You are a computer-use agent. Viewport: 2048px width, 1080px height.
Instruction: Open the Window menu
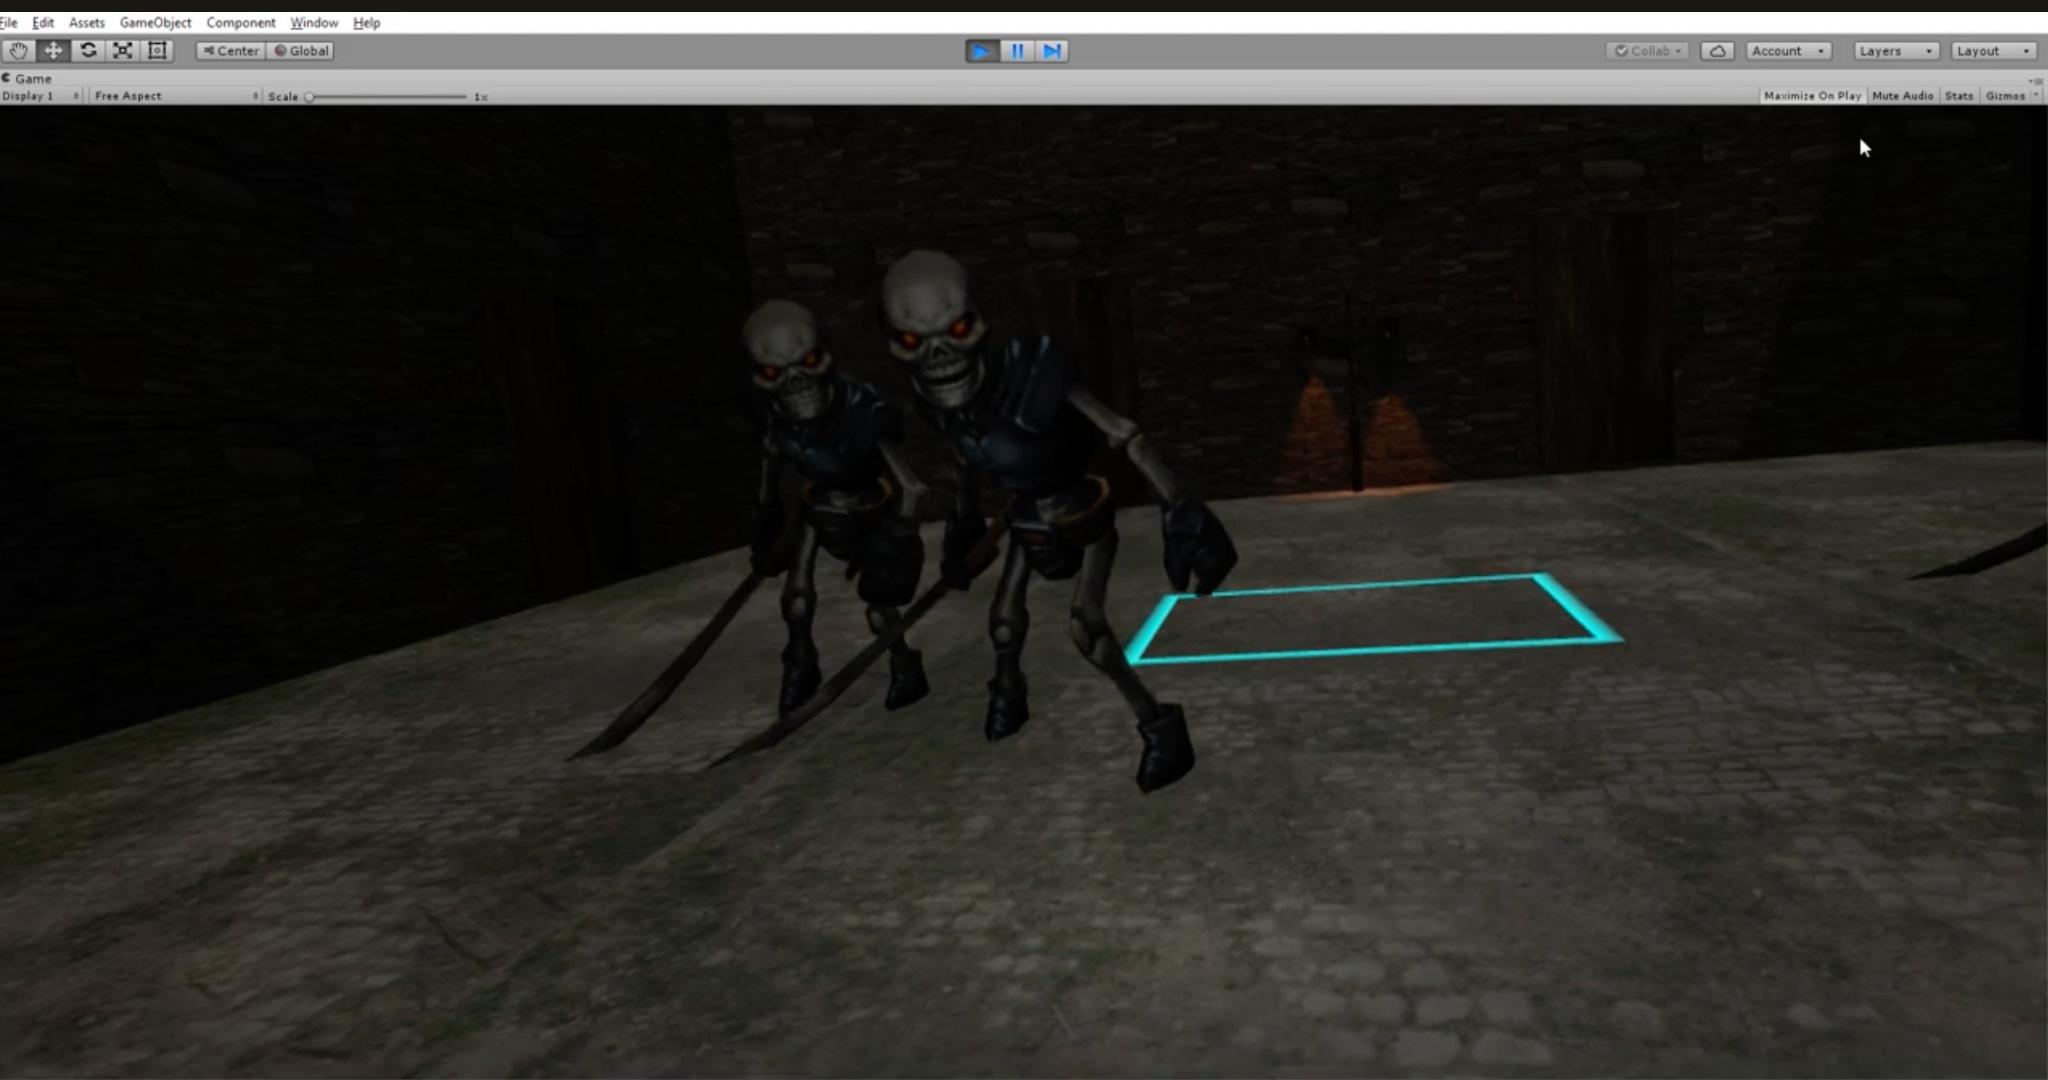[314, 22]
